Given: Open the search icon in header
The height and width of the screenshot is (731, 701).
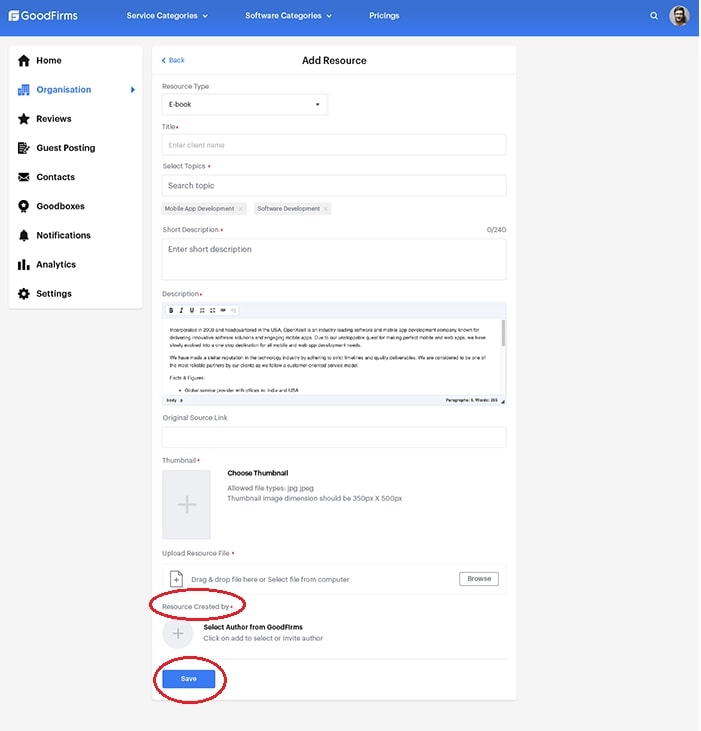Looking at the screenshot, I should [653, 16].
